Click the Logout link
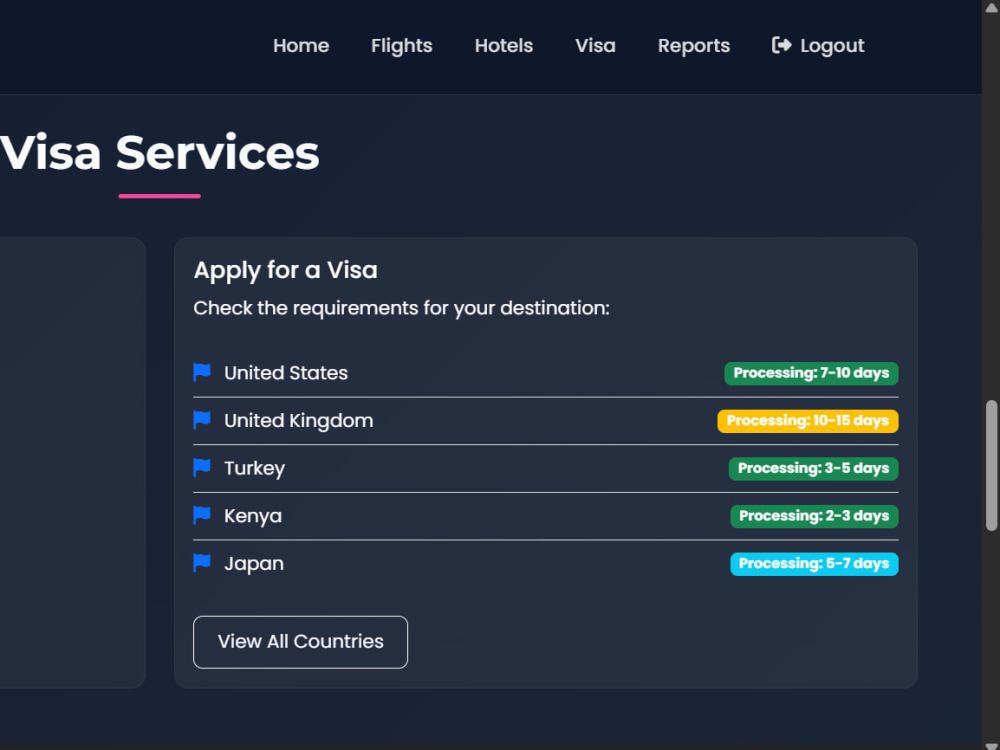The width and height of the screenshot is (1000, 750). pyautogui.click(x=818, y=46)
